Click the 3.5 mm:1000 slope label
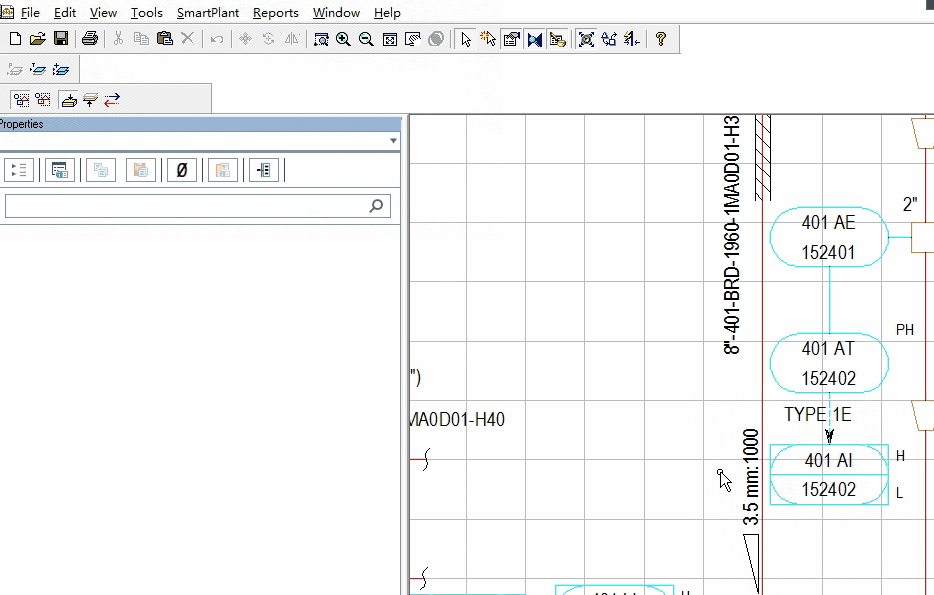The image size is (934, 595). 751,477
